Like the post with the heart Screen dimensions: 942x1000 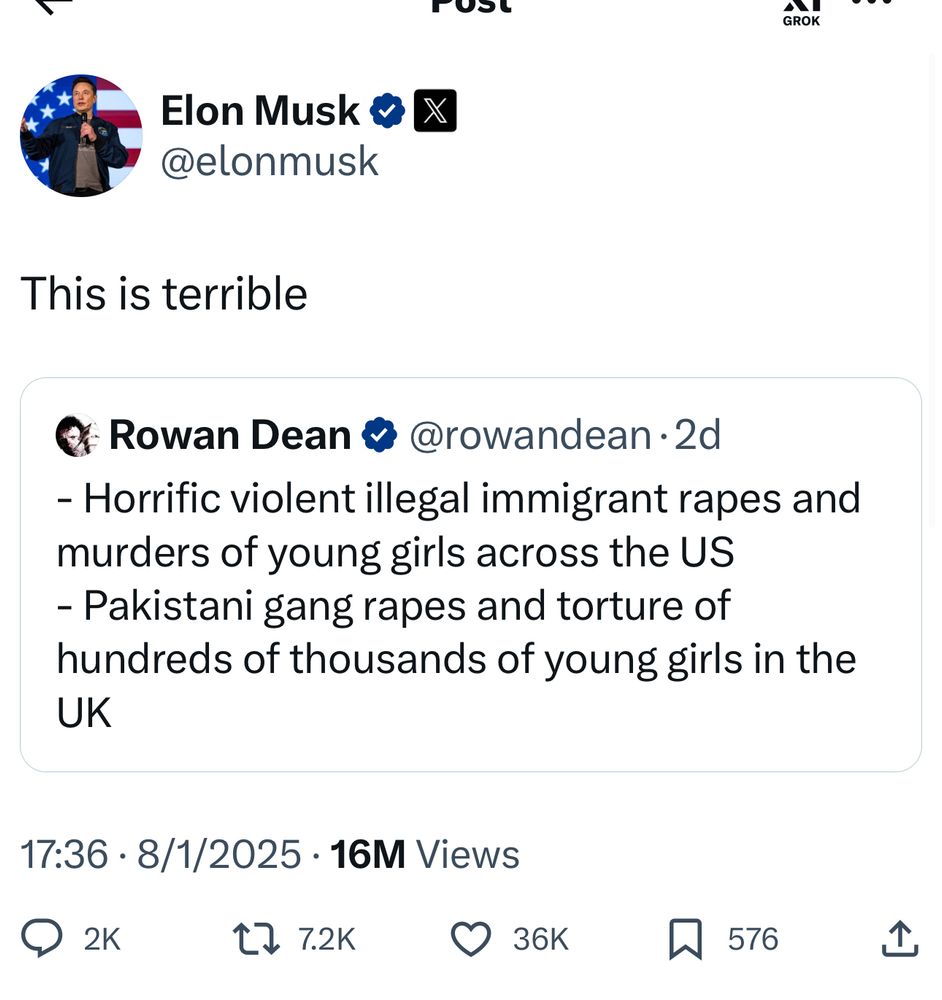[471, 939]
